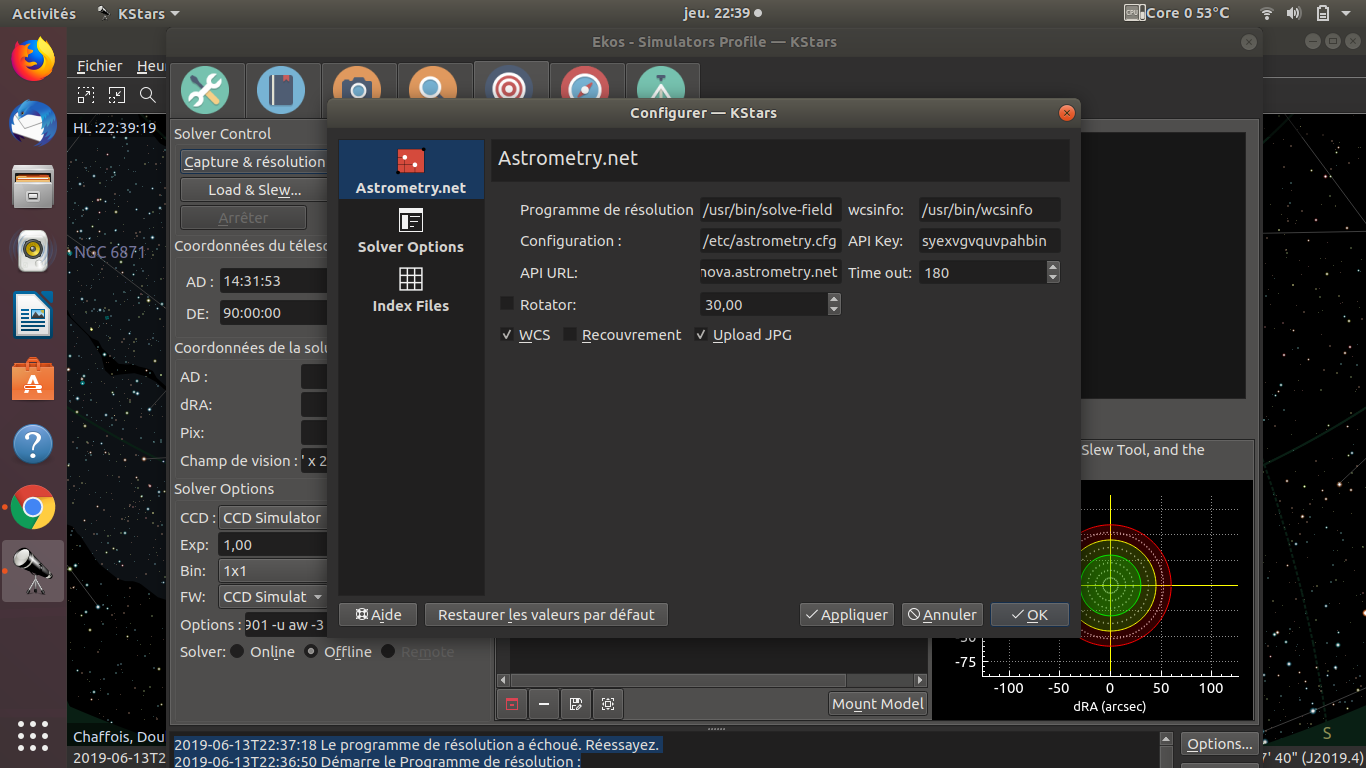The width and height of the screenshot is (1366, 768).
Task: Select the Online solver radio button
Action: point(237,651)
